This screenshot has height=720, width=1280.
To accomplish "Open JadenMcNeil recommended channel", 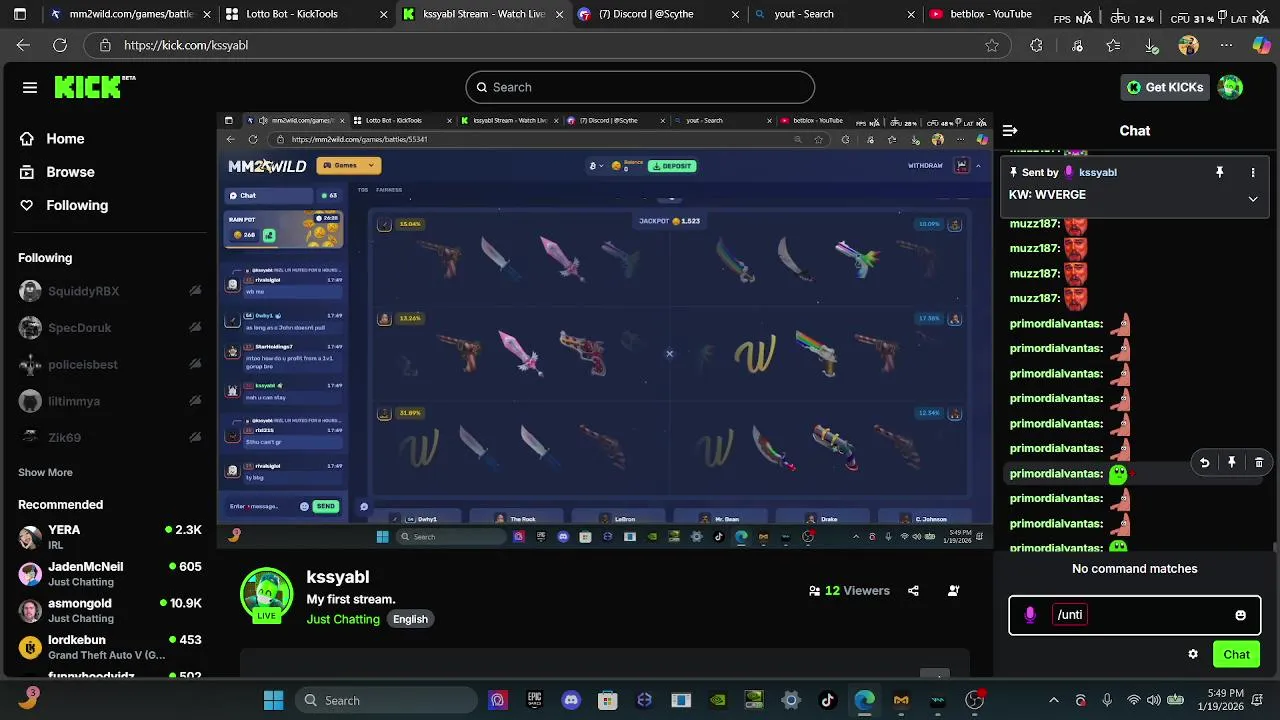I will click(110, 574).
